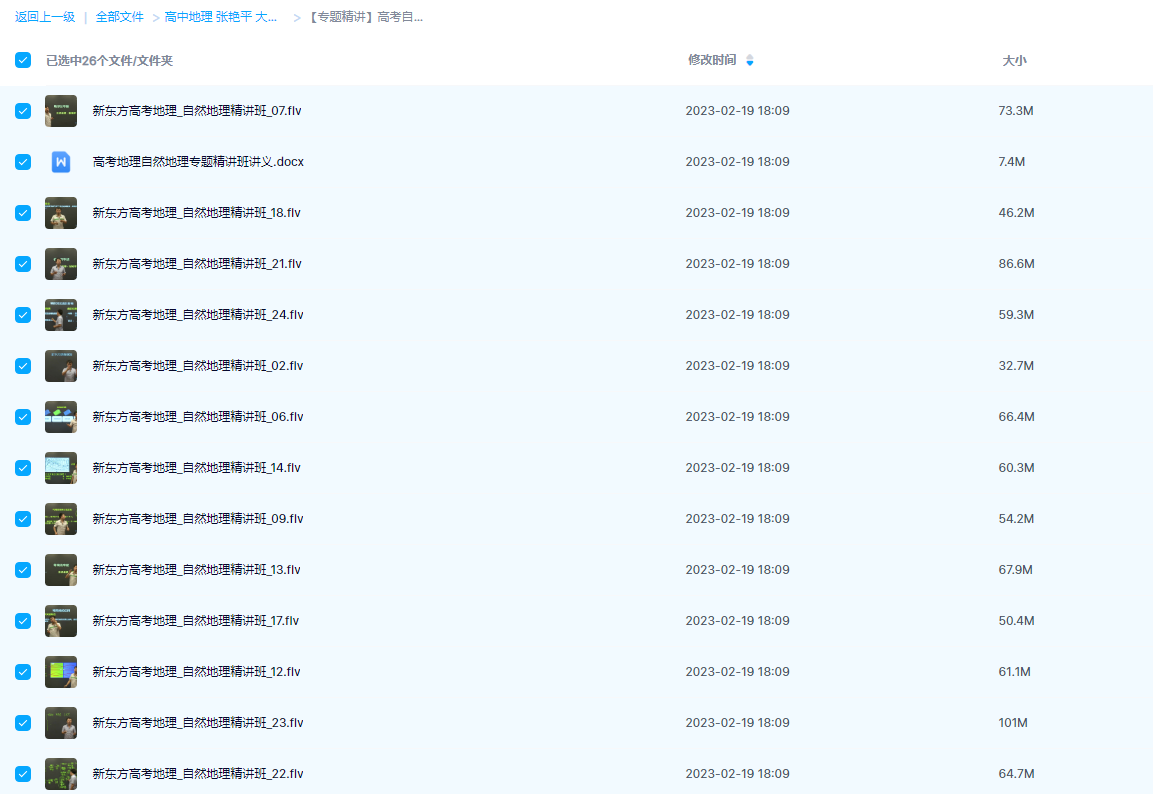Open 高考地理自然地理专题精讲班讲义.docx file name
This screenshot has width=1153, height=794.
click(x=198, y=162)
